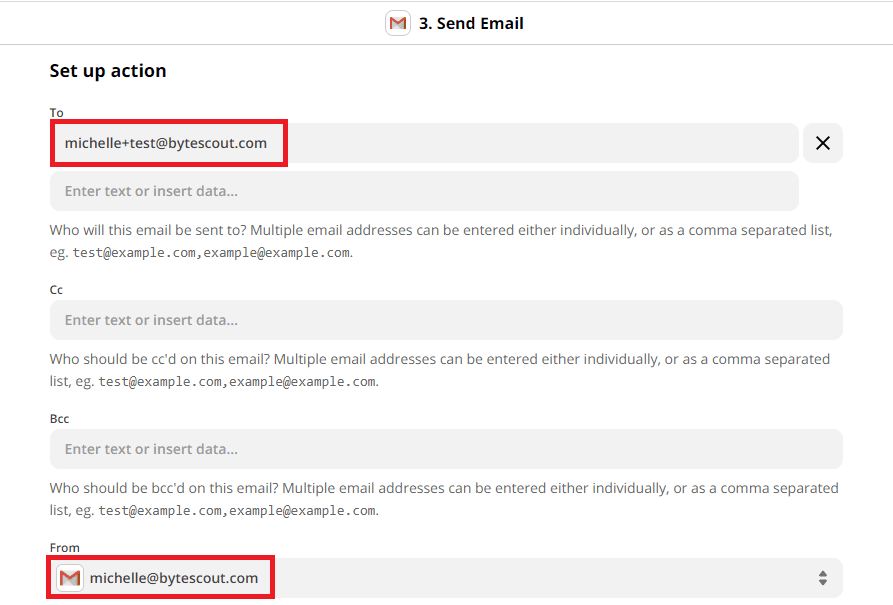The image size is (893, 605).
Task: Click the Gmail icon next to "3. Send Email"
Action: [397, 22]
